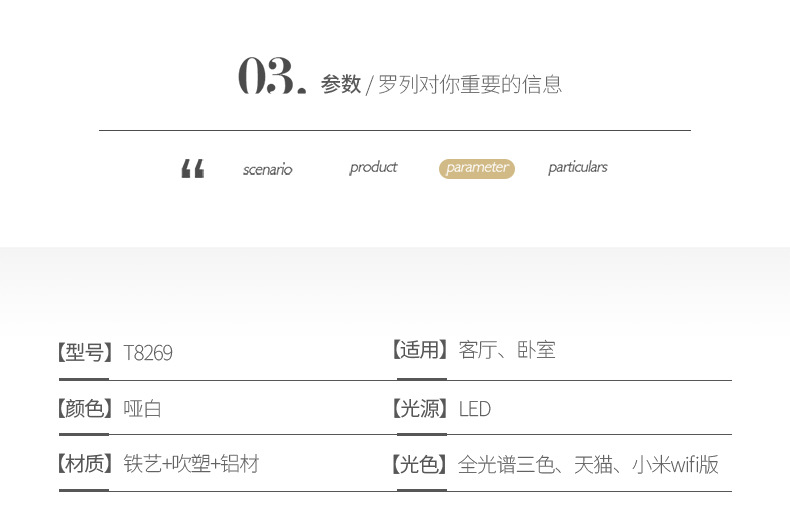Image resolution: width=790 pixels, height=527 pixels.
Task: Switch to the scenario tab
Action: [267, 170]
